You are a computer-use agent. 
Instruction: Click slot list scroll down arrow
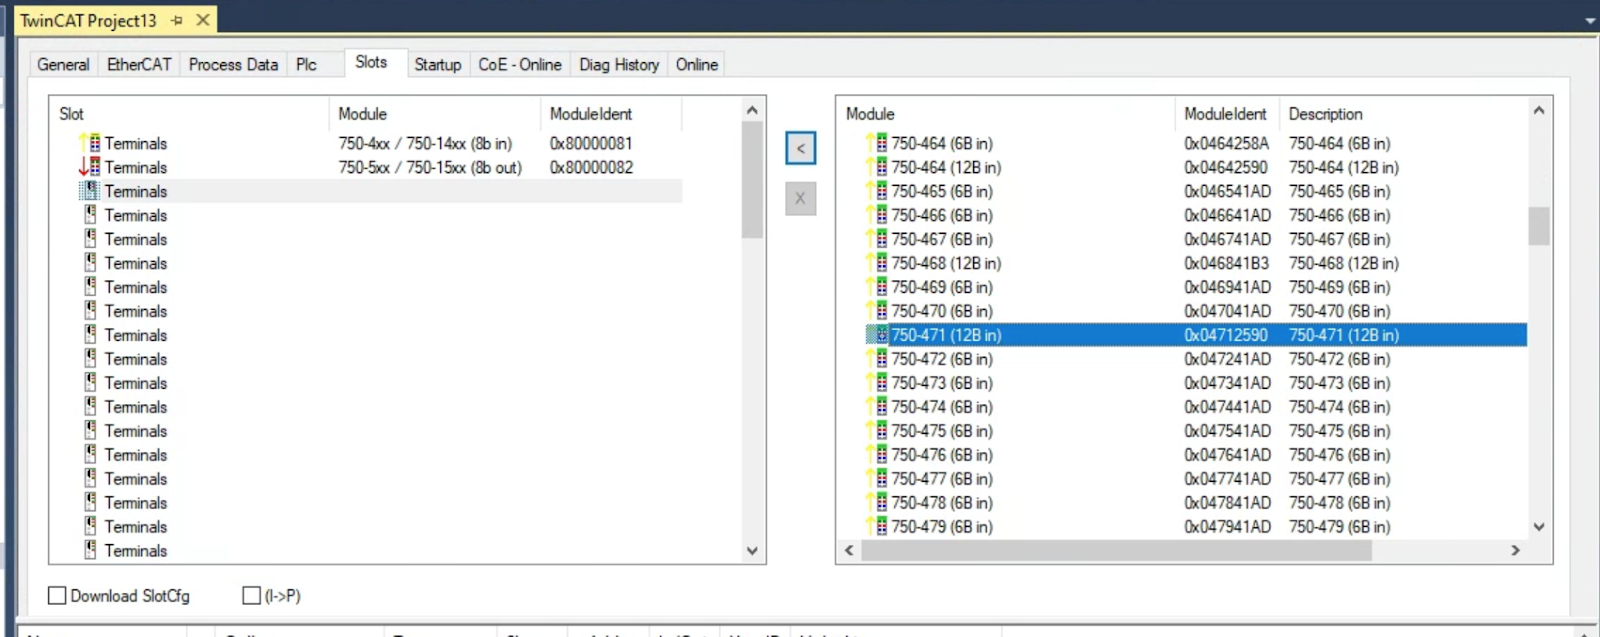coord(752,550)
